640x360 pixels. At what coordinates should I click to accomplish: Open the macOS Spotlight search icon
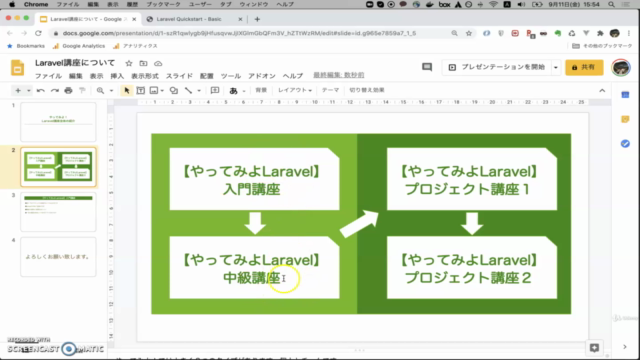tap(611, 4)
